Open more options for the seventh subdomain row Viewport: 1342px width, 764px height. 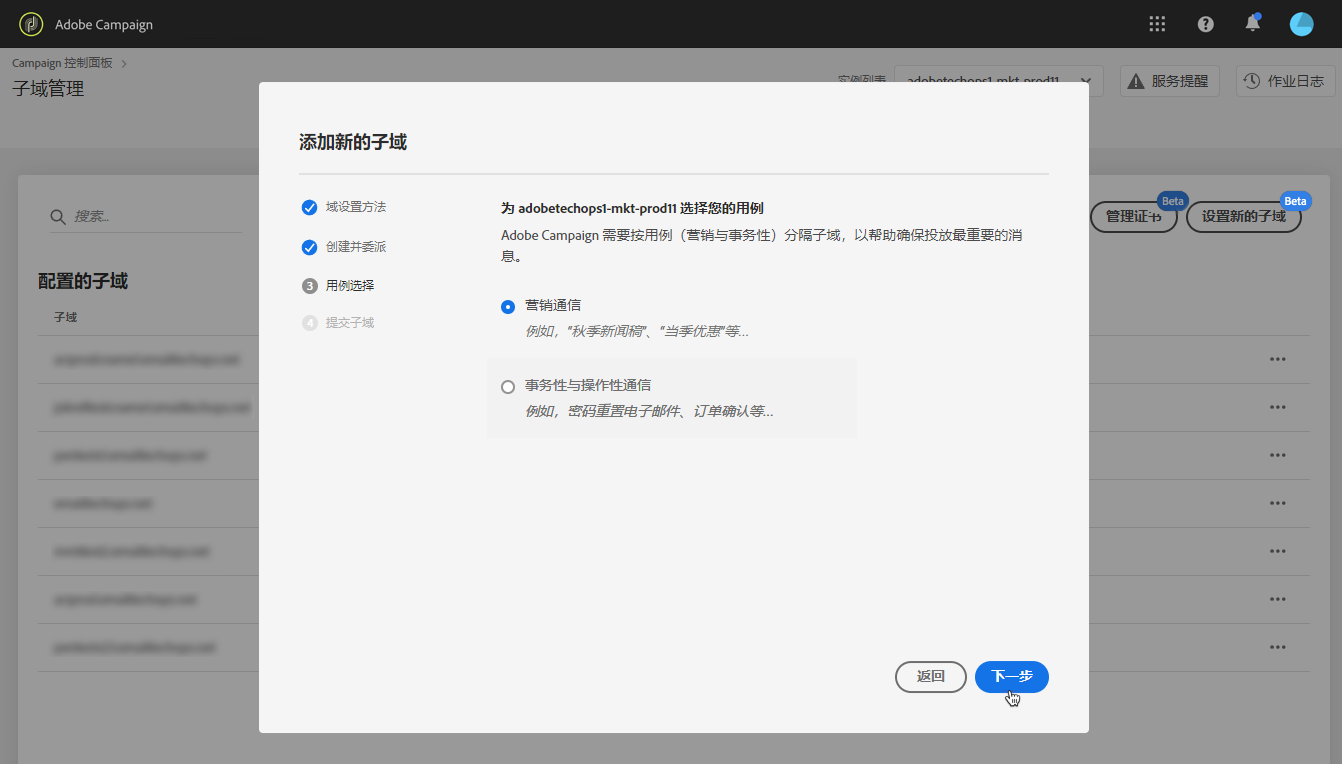pyautogui.click(x=1277, y=647)
